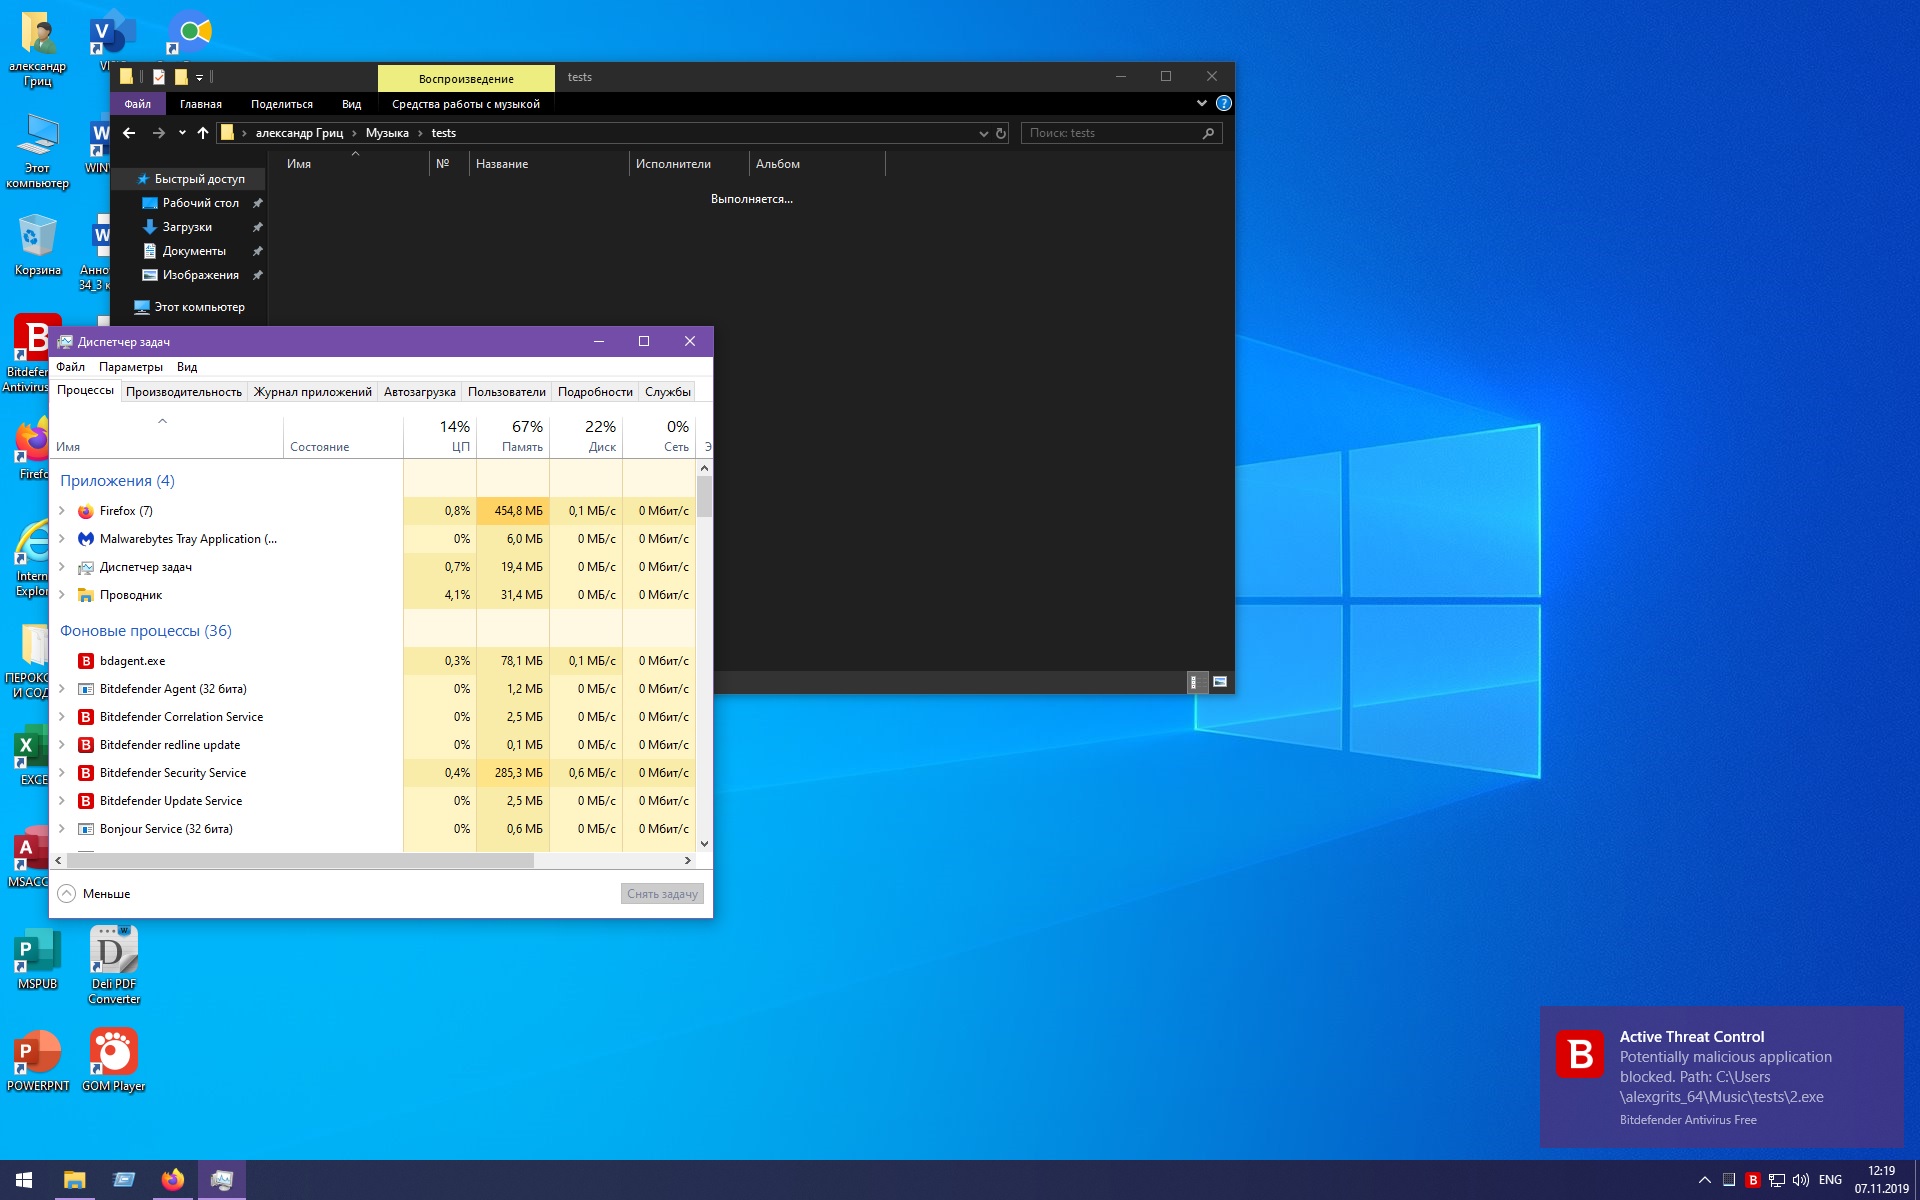Click the Bitdefender tray icon
Image resolution: width=1920 pixels, height=1200 pixels.
coord(1752,1180)
